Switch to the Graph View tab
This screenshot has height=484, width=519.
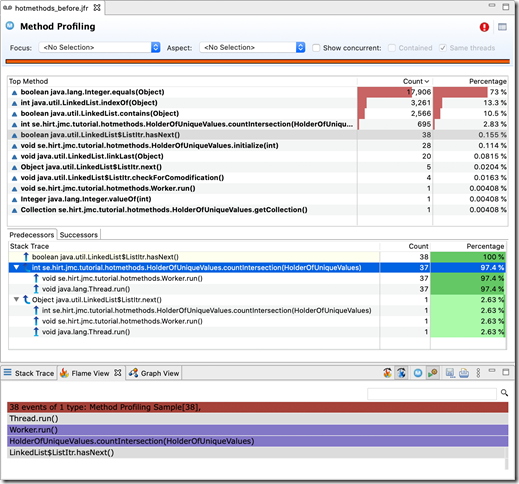(x=154, y=373)
